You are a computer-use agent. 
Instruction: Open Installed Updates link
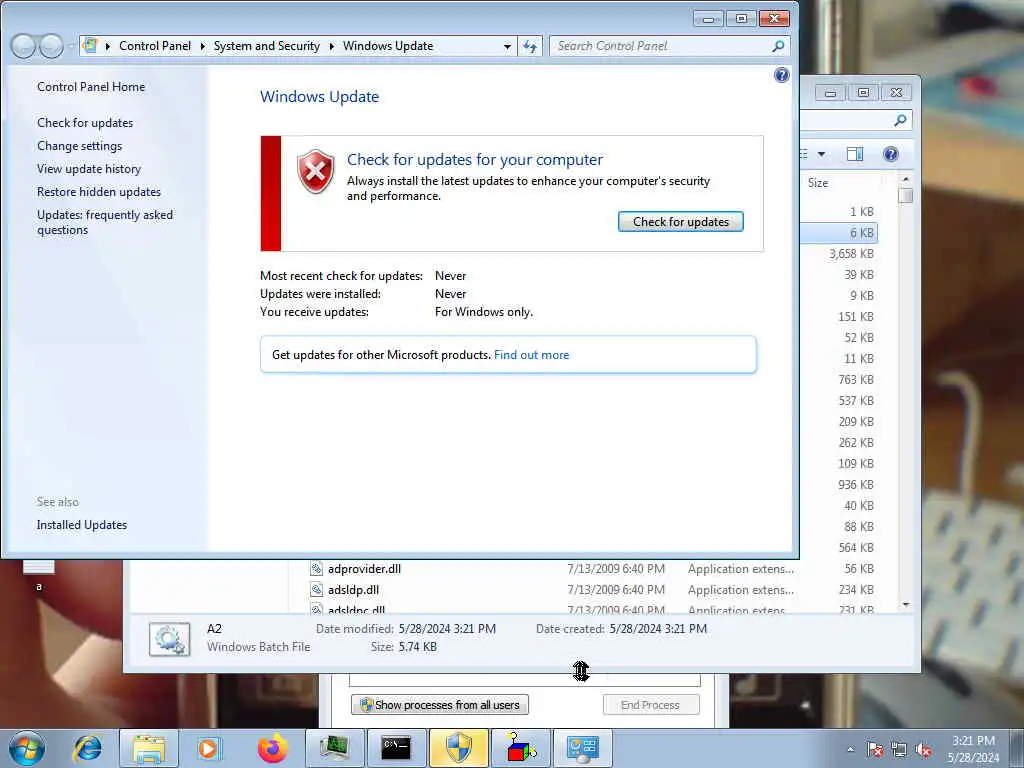coord(82,524)
